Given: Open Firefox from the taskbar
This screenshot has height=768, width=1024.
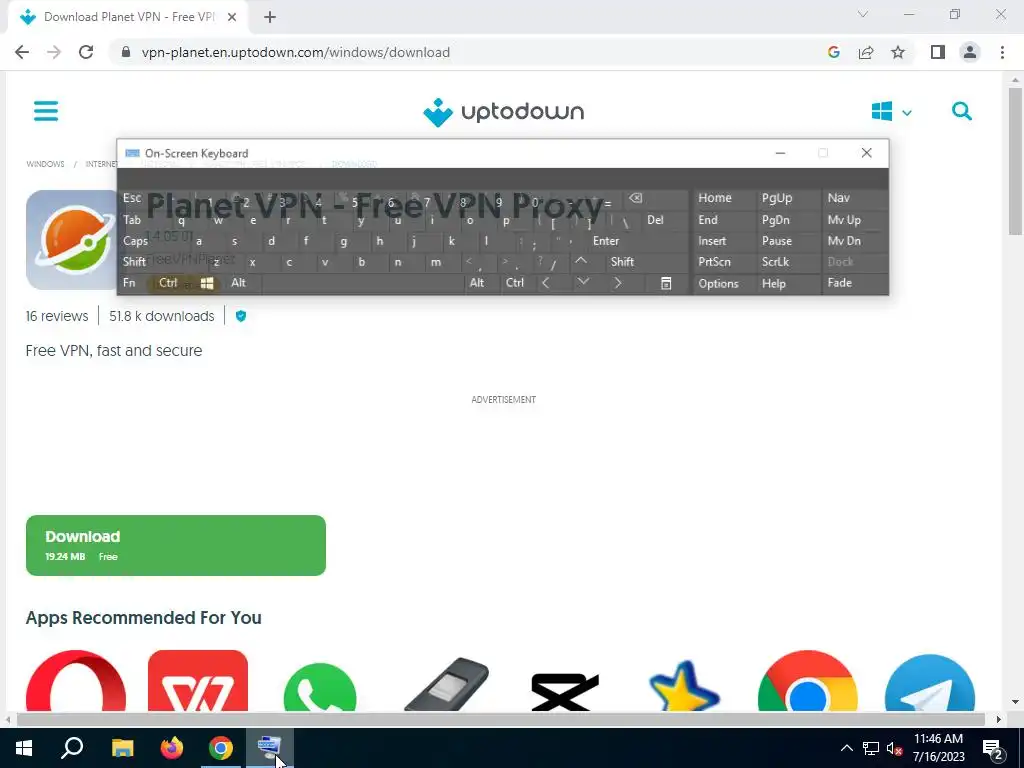Looking at the screenshot, I should coord(172,748).
